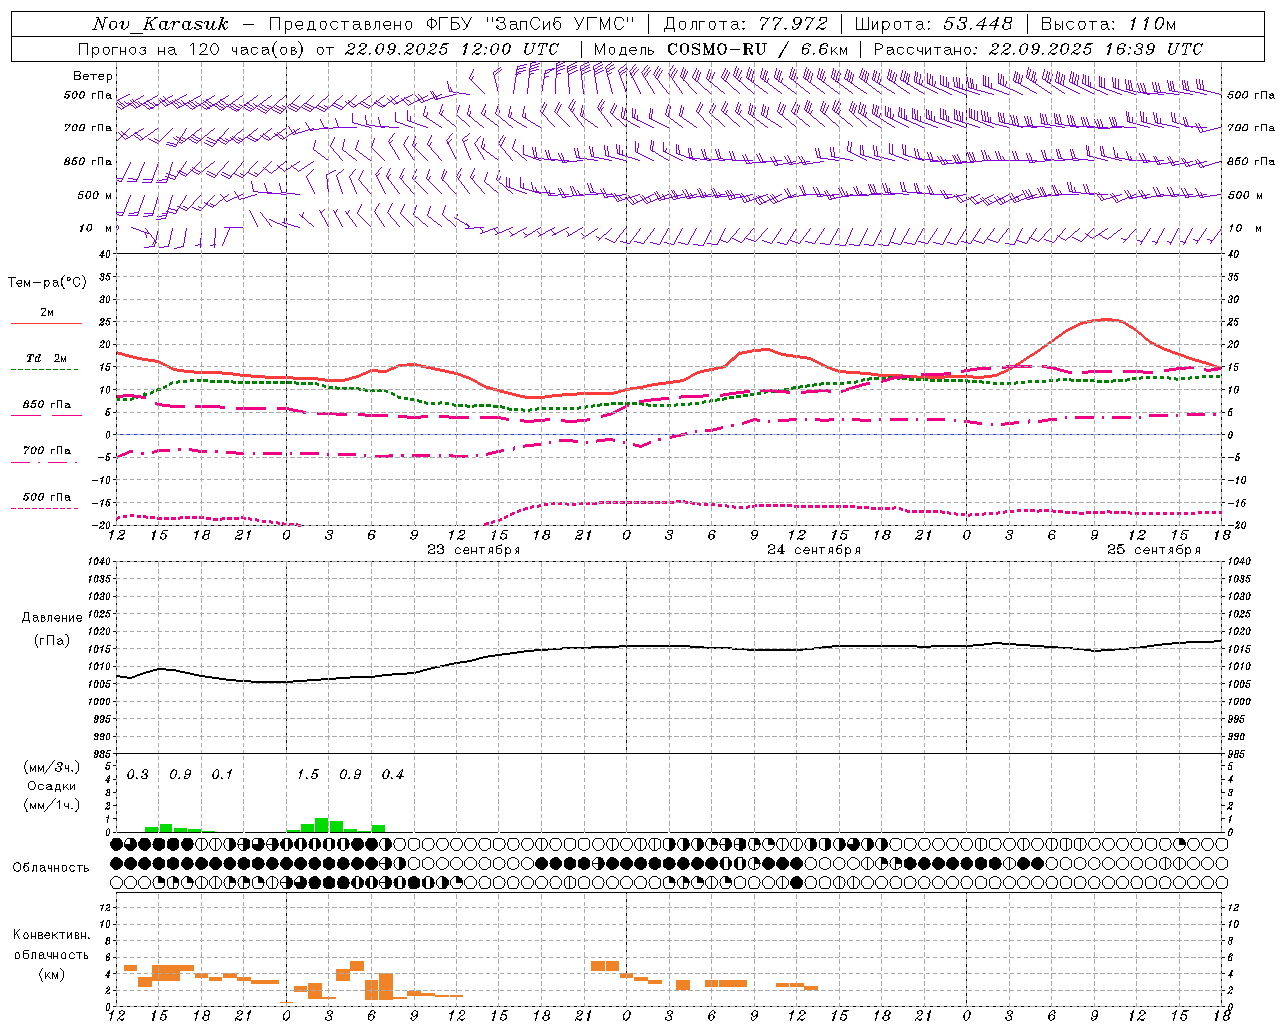Click the (км) unit under облачность
Viewport: 1280px width, 1024px height.
pos(52,974)
